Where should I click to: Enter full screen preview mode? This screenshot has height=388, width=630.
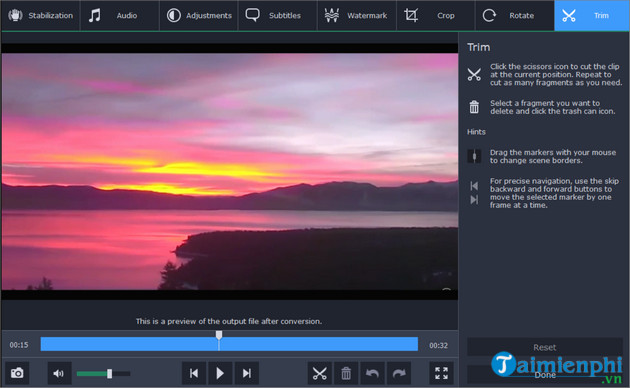442,374
